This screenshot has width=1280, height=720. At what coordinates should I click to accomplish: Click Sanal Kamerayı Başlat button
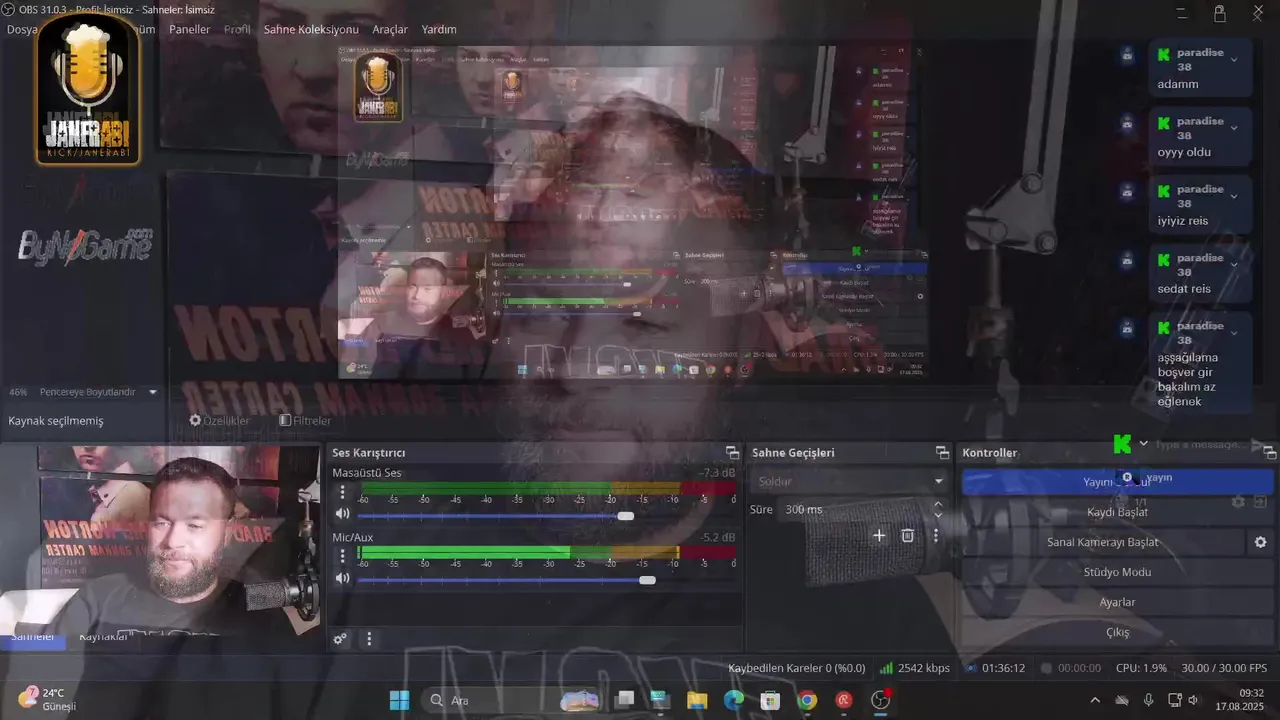click(x=1103, y=542)
